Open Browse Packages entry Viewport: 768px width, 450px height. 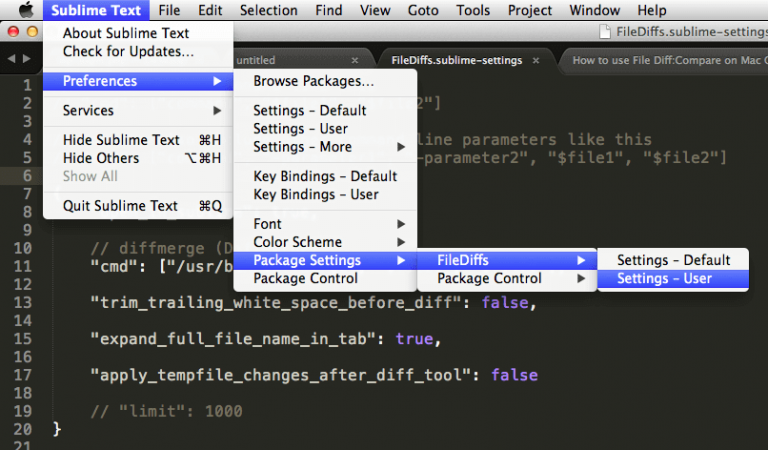313,80
